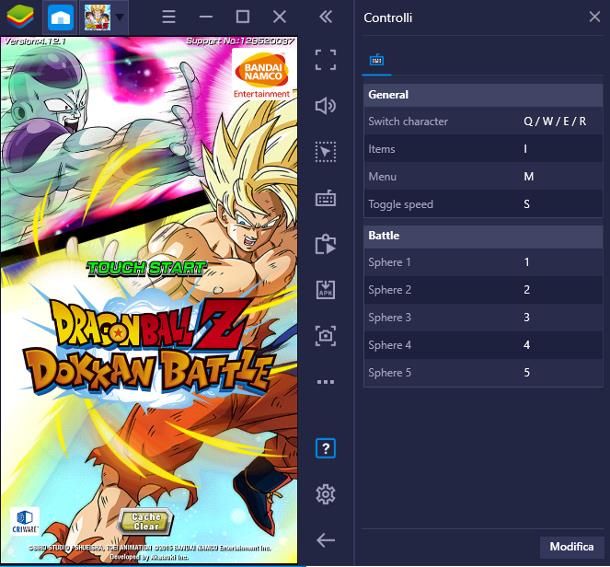Select the Sphere 2 row

483,290
